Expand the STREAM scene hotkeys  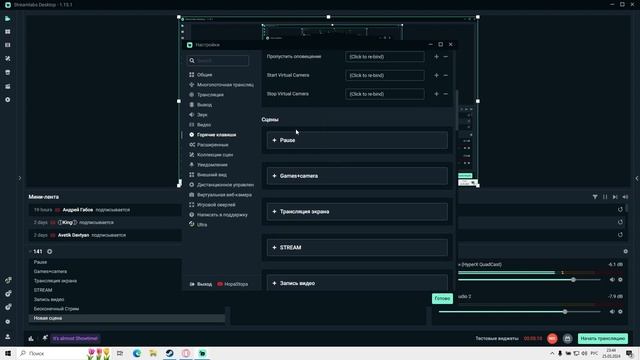click(x=357, y=247)
